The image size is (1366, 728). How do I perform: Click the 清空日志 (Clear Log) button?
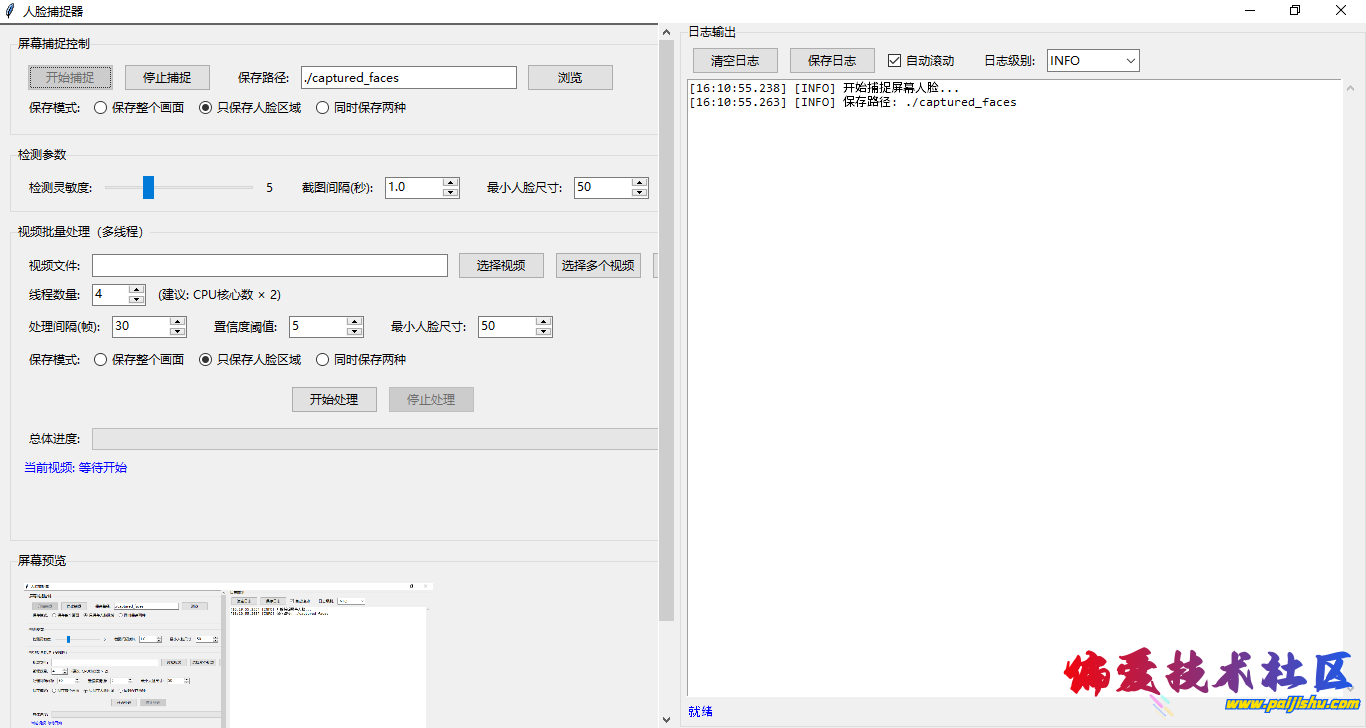click(x=735, y=60)
